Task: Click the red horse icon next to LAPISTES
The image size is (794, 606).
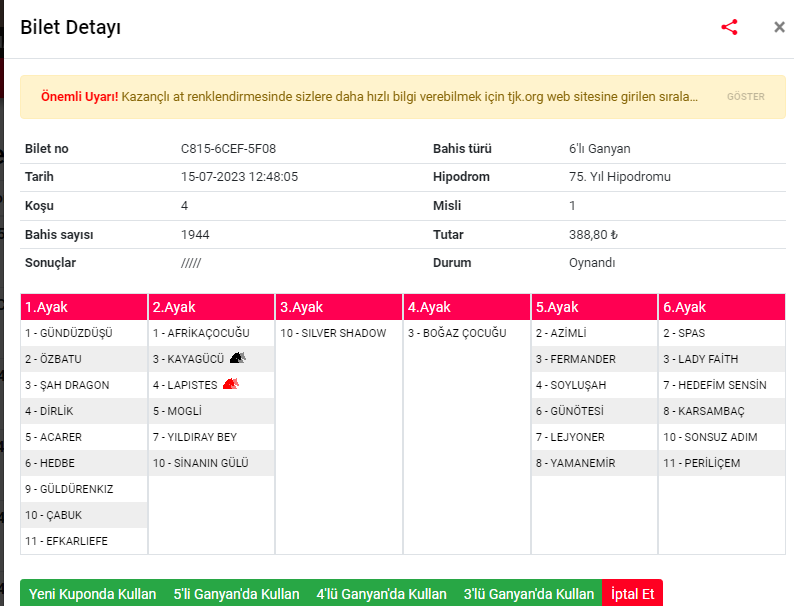Action: [x=230, y=384]
